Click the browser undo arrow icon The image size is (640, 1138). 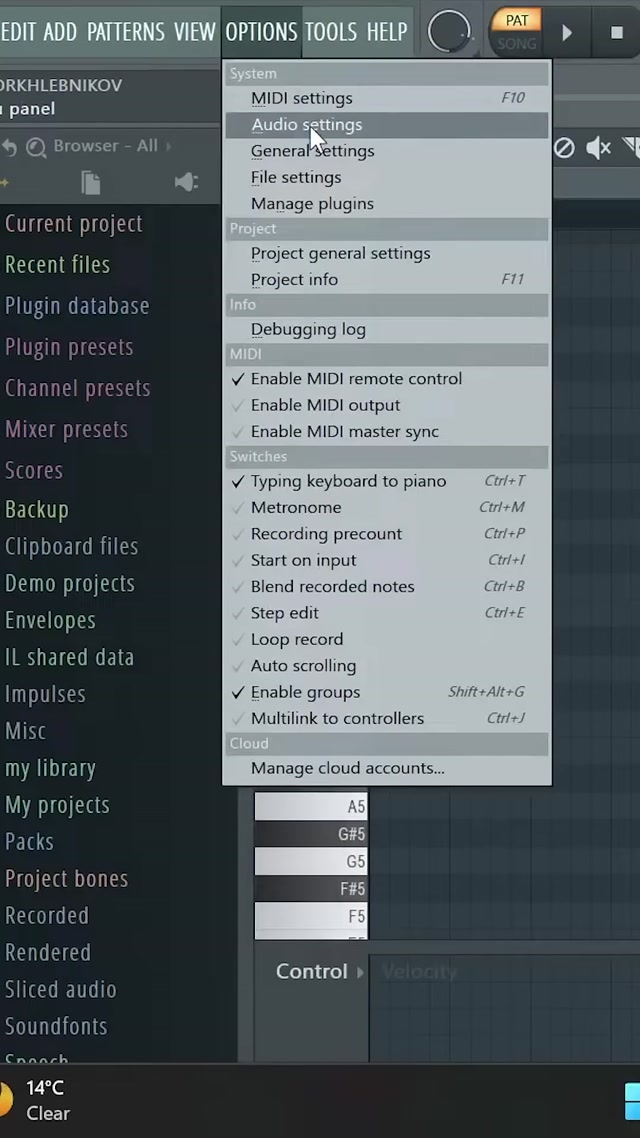tap(9, 147)
